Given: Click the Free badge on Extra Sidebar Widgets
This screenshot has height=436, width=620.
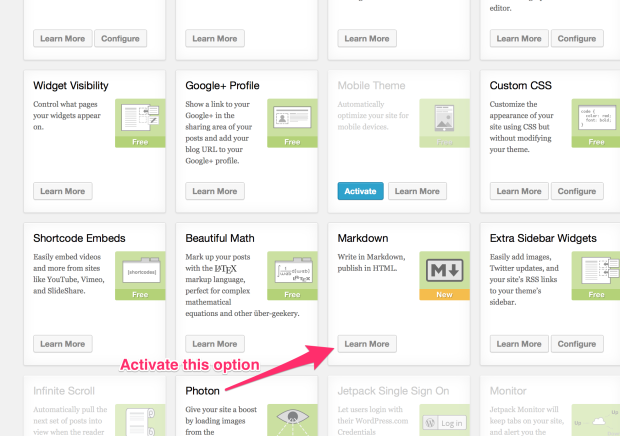Looking at the screenshot, I should coord(596,294).
